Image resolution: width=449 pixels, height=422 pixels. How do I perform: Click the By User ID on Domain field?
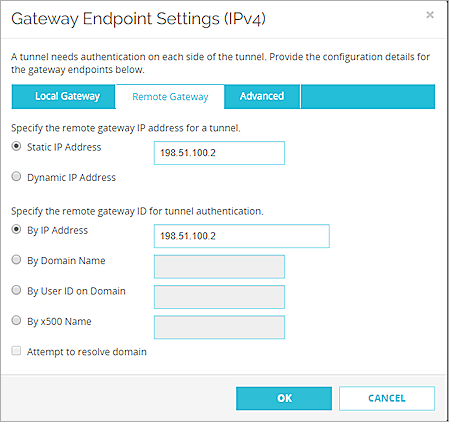(x=219, y=297)
